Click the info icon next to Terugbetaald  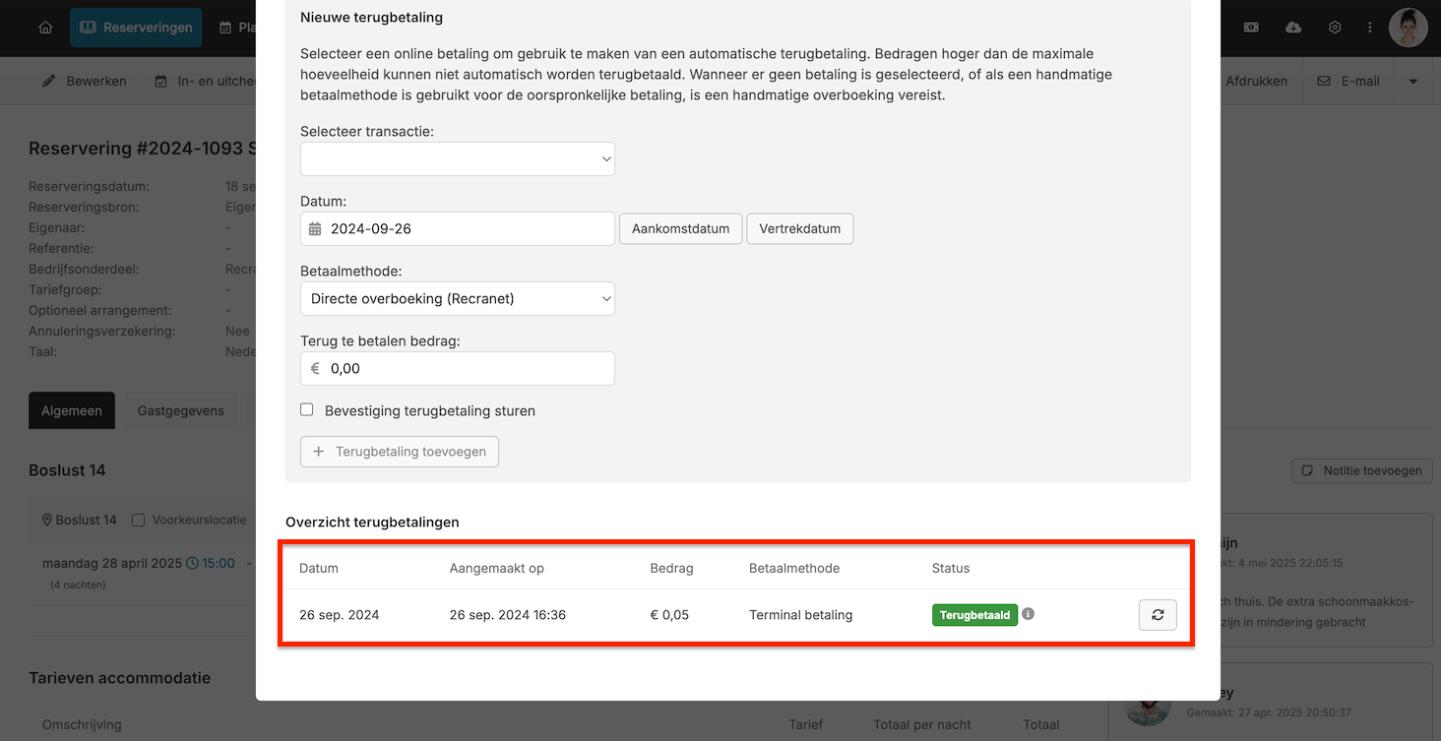pyautogui.click(x=1028, y=614)
